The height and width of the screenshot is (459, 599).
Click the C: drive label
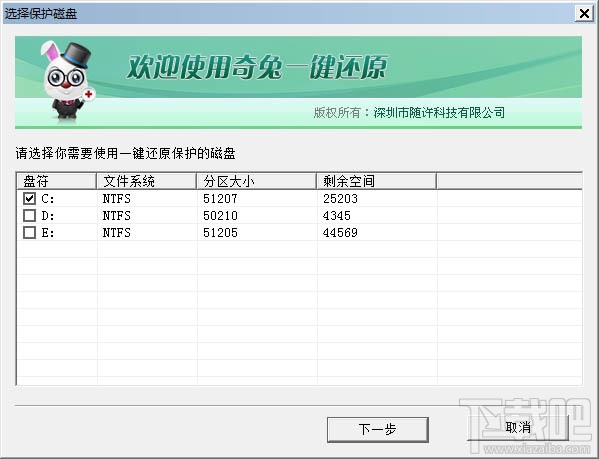[48, 199]
